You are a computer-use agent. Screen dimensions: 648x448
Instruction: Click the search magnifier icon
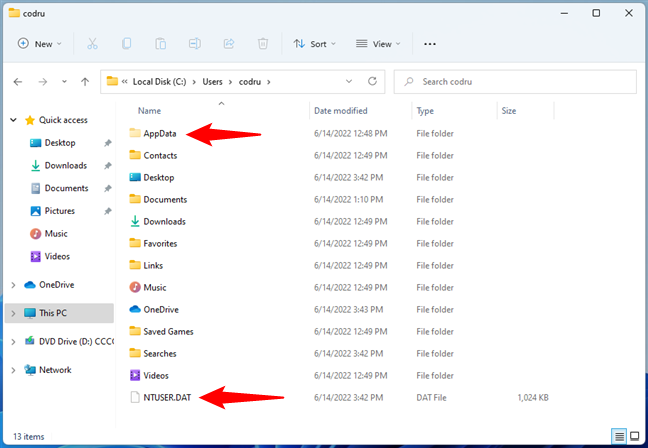(x=409, y=81)
